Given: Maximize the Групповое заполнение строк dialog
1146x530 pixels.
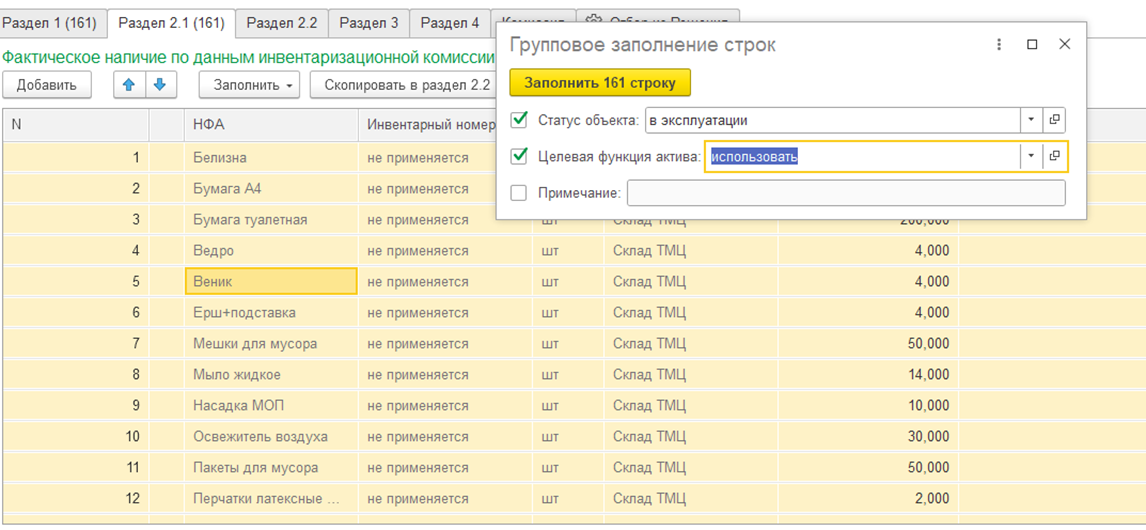Looking at the screenshot, I should click(x=1032, y=45).
